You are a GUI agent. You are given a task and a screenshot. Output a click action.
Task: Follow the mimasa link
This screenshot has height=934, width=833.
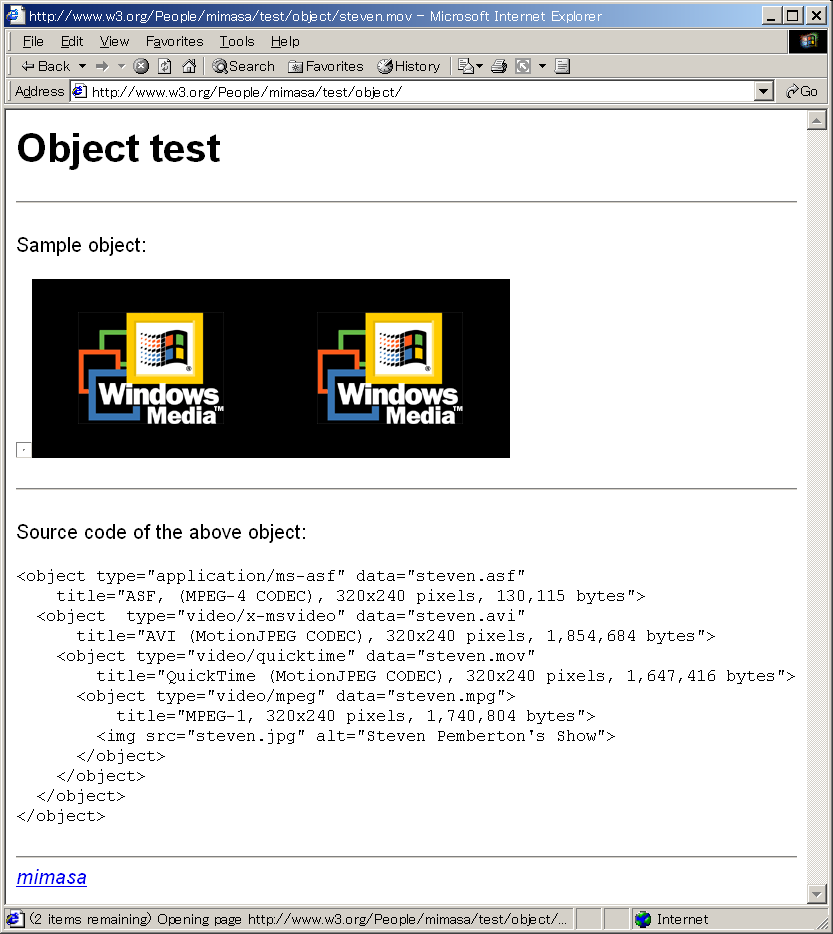[52, 878]
